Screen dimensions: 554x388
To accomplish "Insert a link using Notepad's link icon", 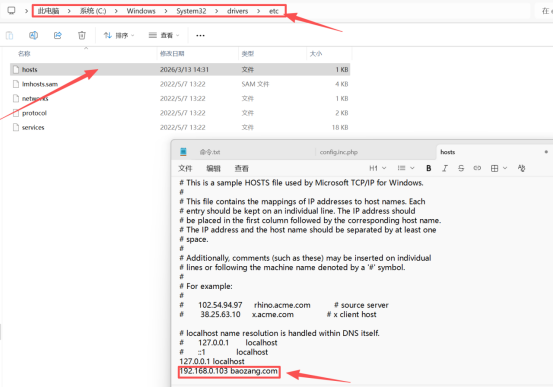I will coord(477,168).
